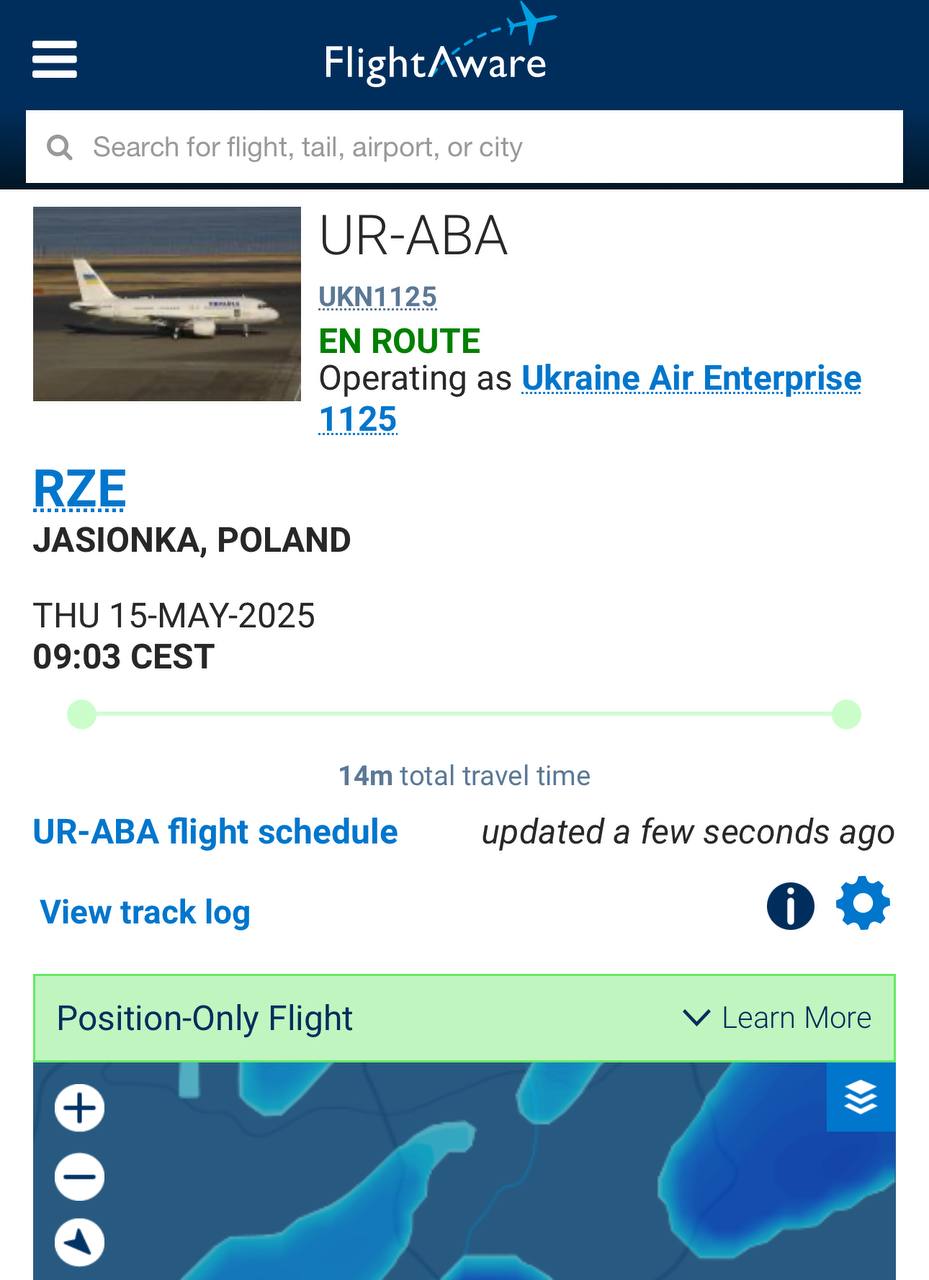Click the flight progress bar start dot
Image resolution: width=929 pixels, height=1280 pixels.
pos(82,714)
